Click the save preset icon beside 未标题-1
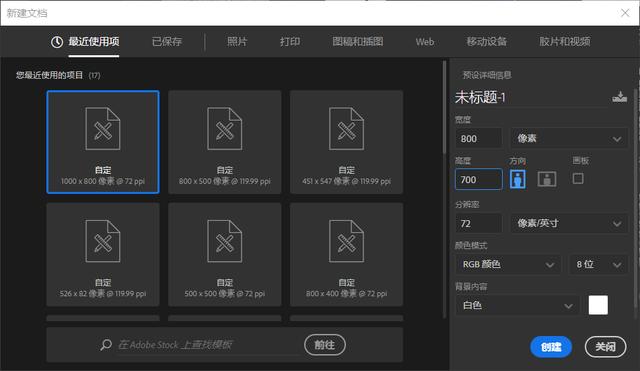Viewport: 640px width, 371px height. (x=620, y=97)
